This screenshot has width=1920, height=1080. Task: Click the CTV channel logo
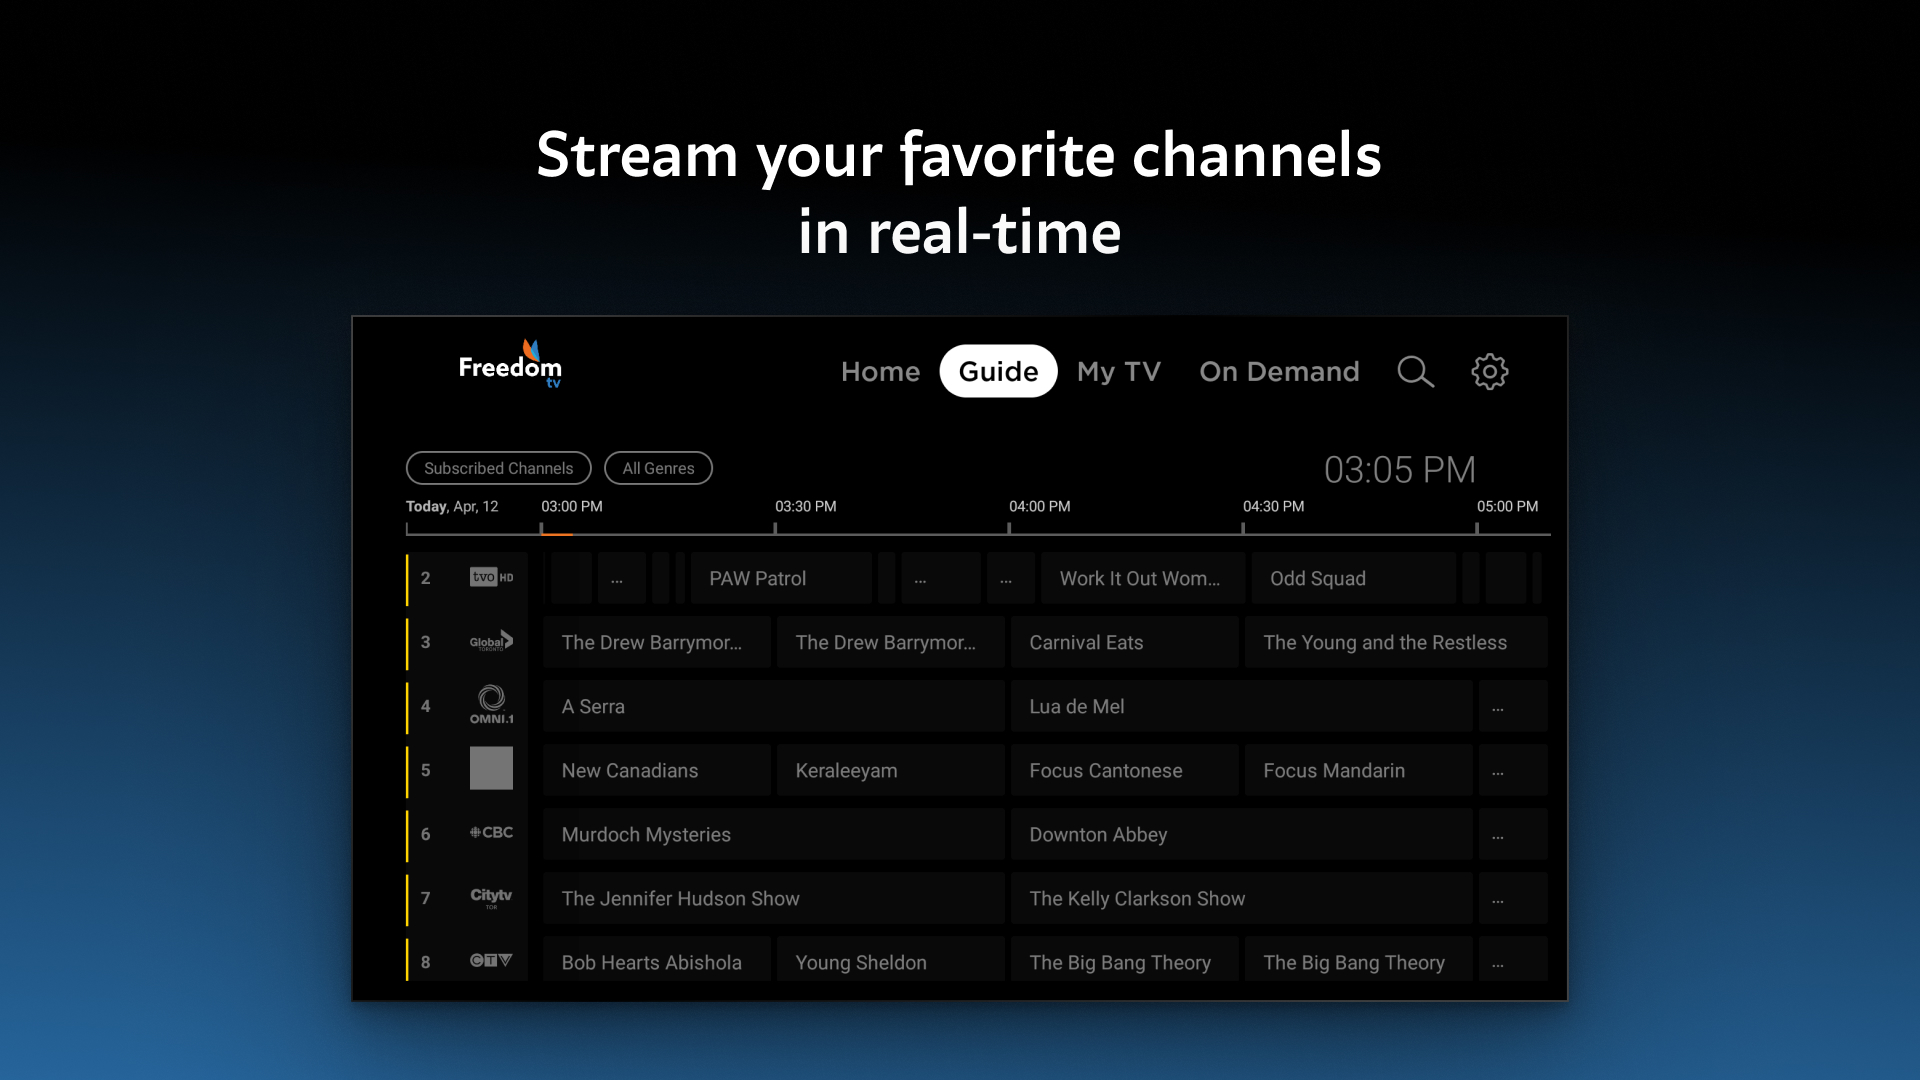click(x=491, y=960)
